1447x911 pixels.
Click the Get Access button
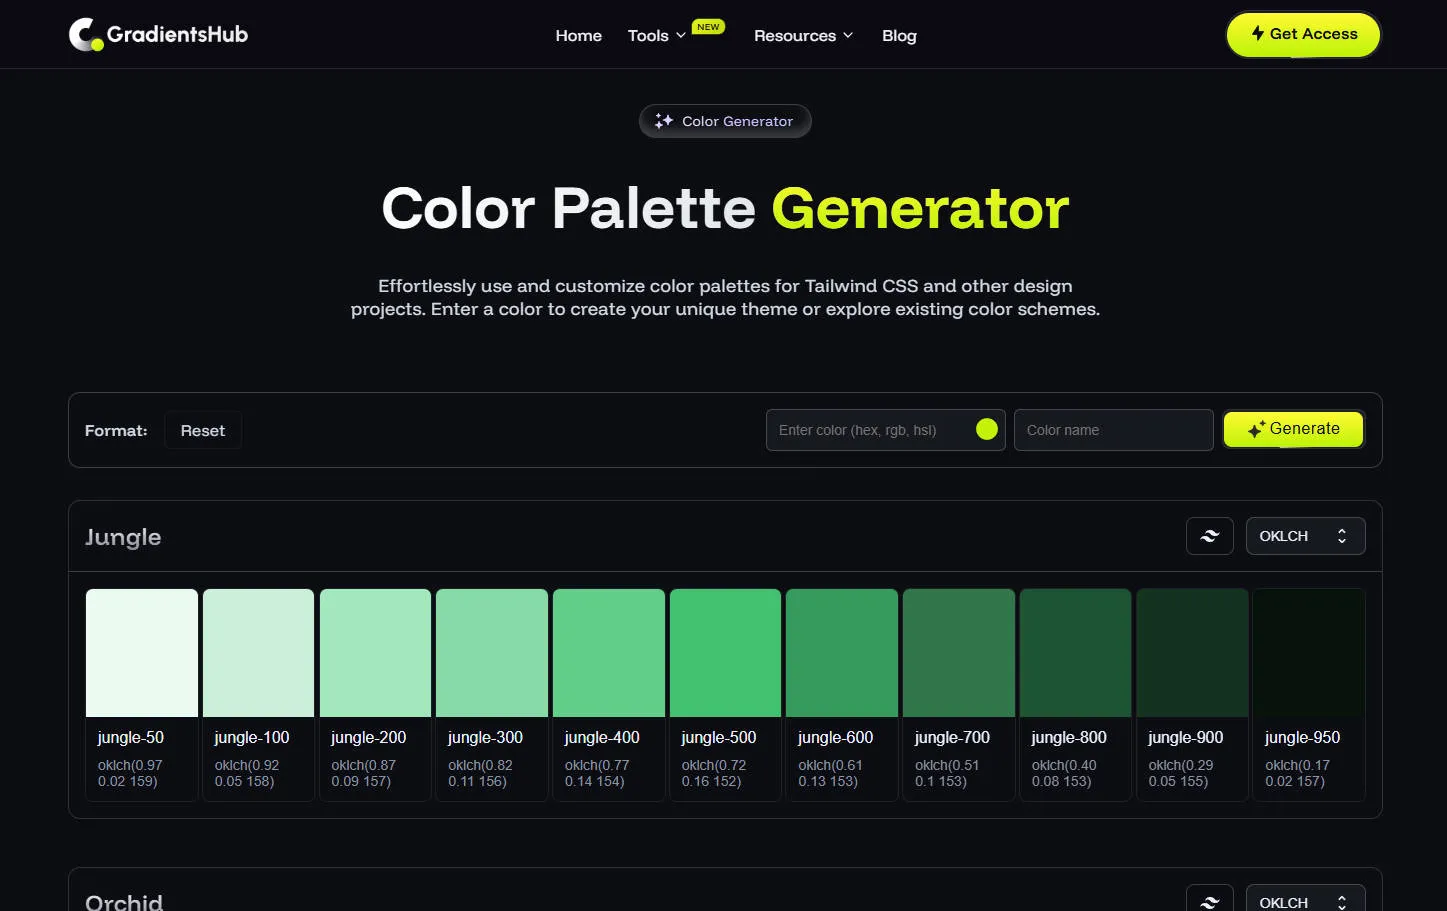[1302, 34]
